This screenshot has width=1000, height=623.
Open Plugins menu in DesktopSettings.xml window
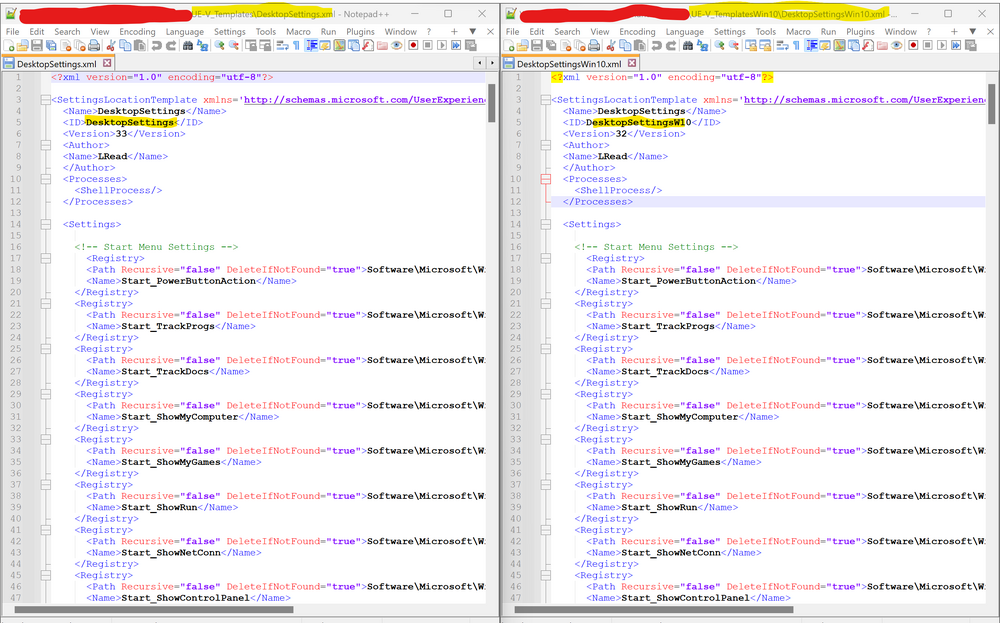pyautogui.click(x=360, y=31)
